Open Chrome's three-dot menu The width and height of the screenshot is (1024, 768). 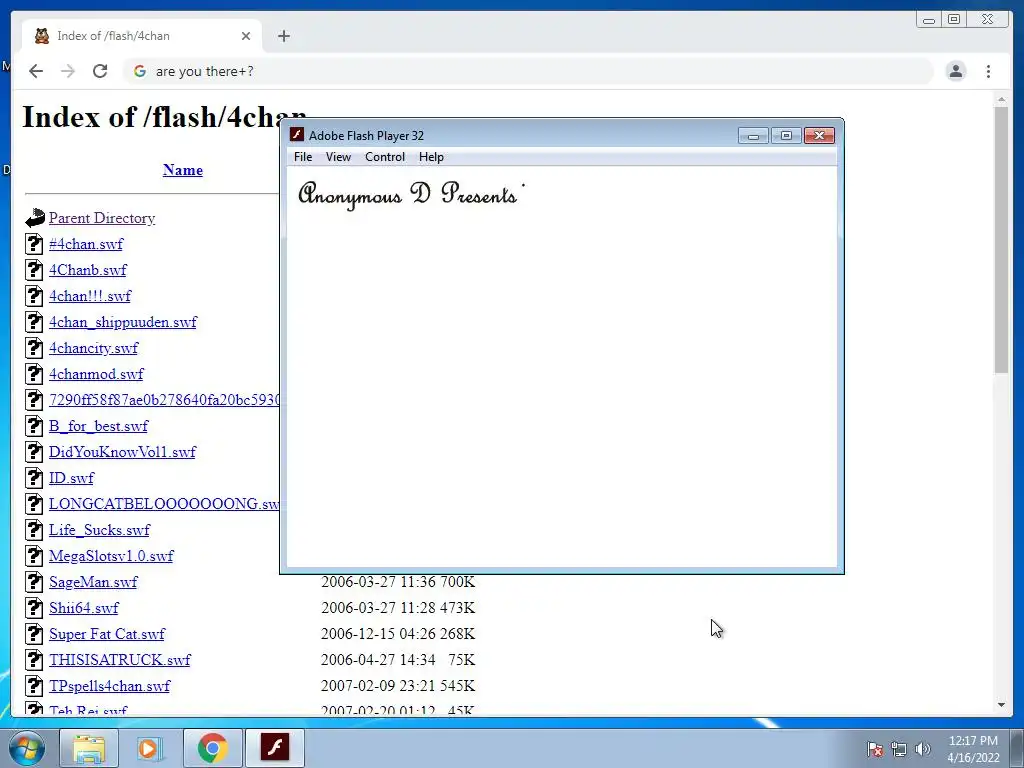[x=988, y=71]
